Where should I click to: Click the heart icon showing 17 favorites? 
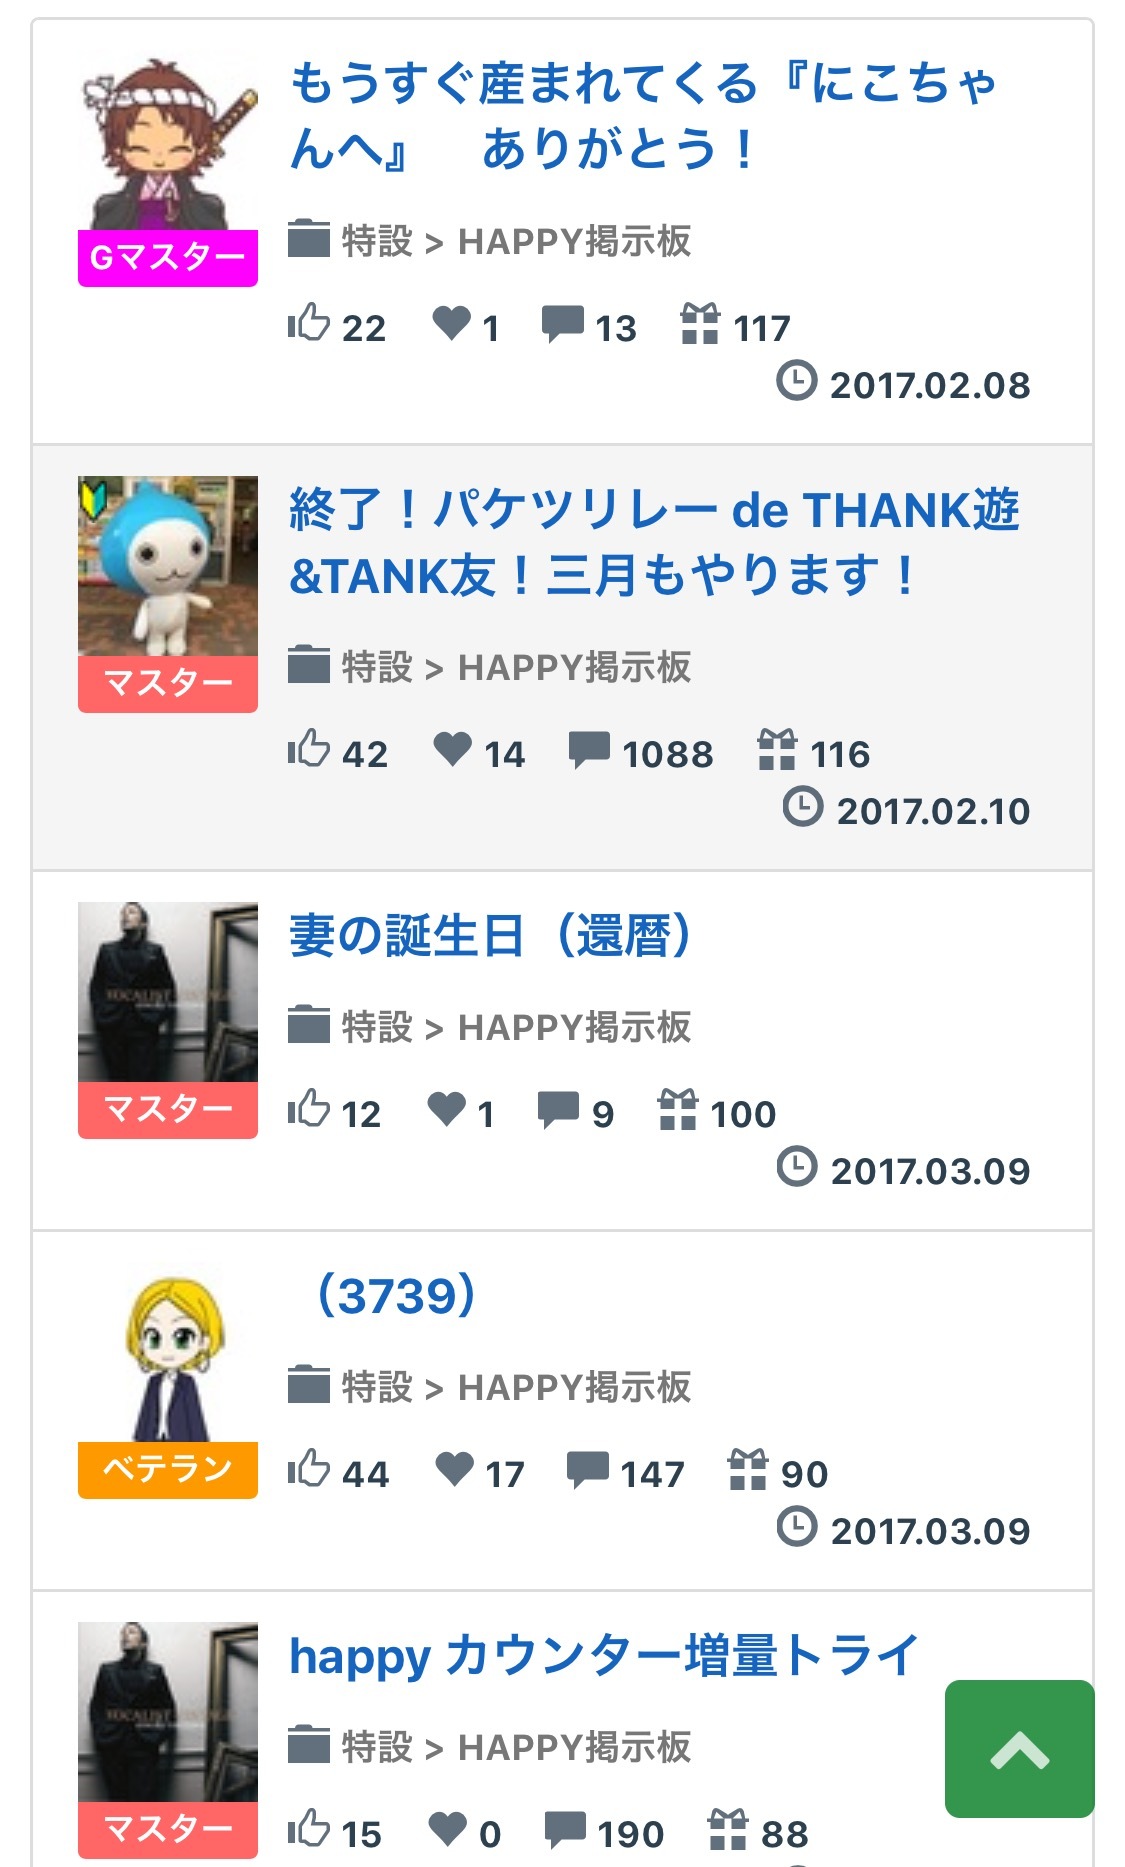tap(454, 1469)
